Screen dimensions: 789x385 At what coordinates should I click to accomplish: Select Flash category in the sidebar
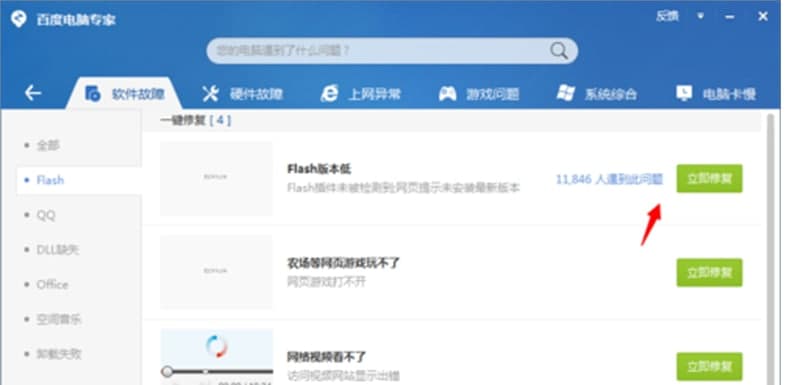(x=79, y=180)
